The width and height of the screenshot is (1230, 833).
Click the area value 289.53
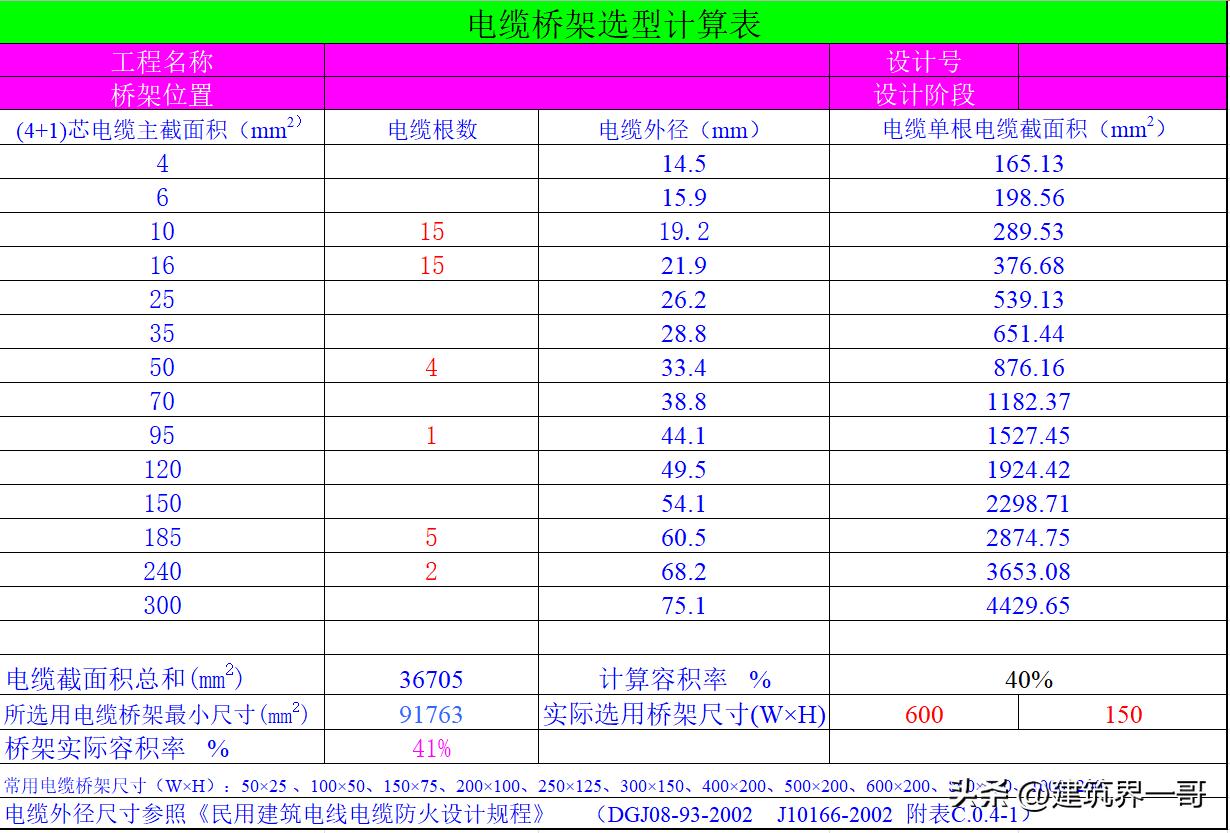1029,231
